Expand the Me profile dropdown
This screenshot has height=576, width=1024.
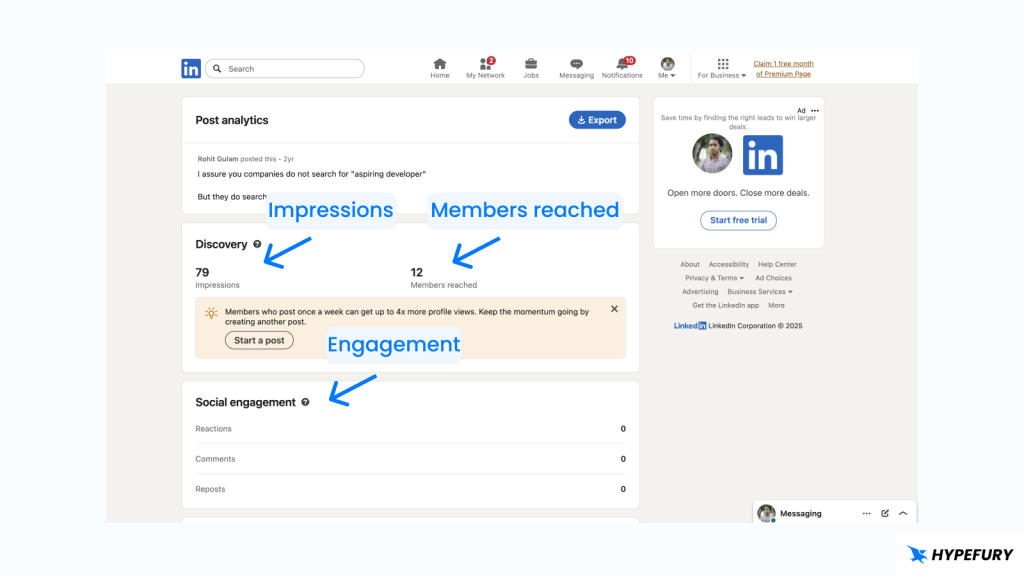(667, 68)
